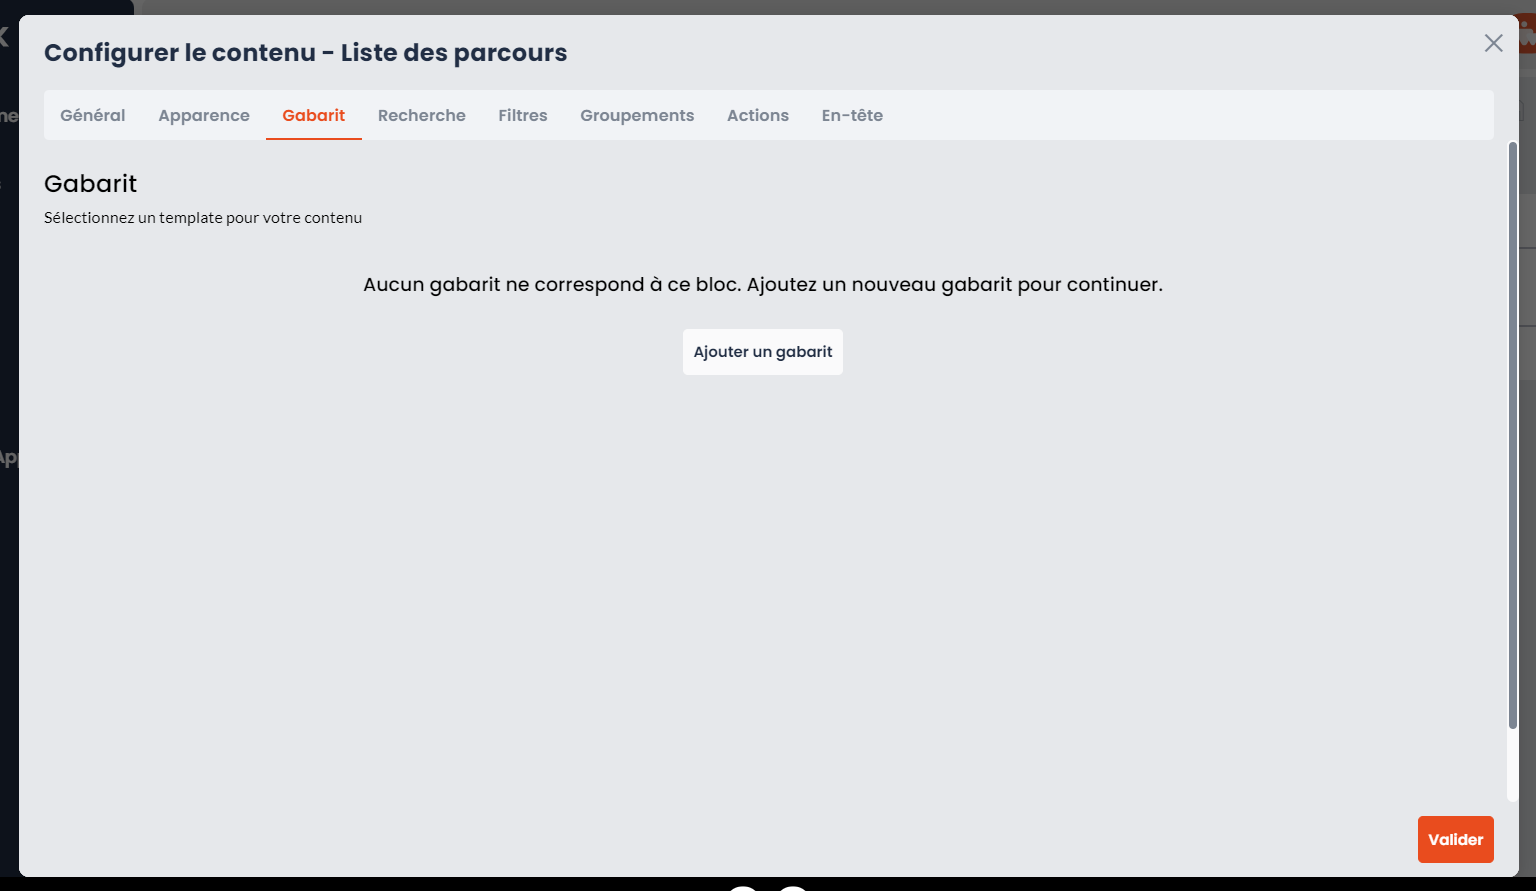
Task: Switch to the Actions tab
Action: [758, 115]
